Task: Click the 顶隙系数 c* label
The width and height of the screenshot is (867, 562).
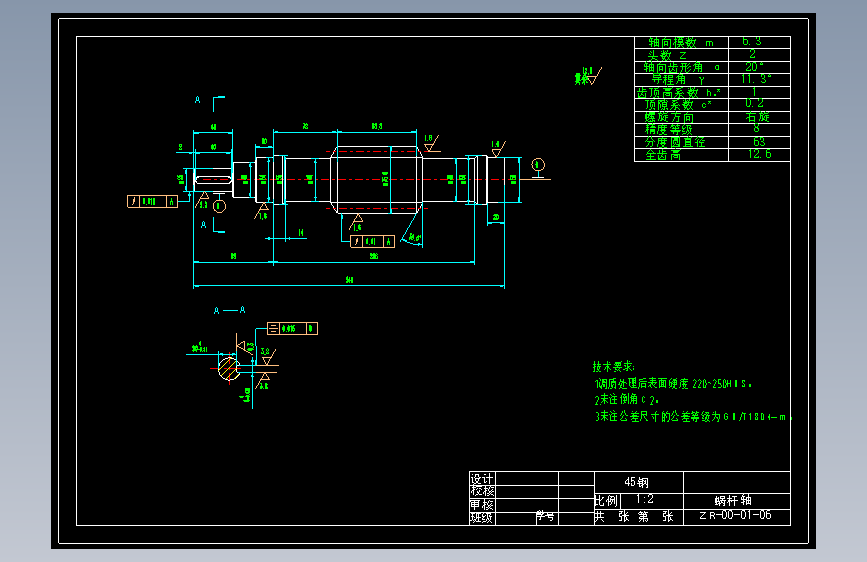Action: pyautogui.click(x=678, y=105)
